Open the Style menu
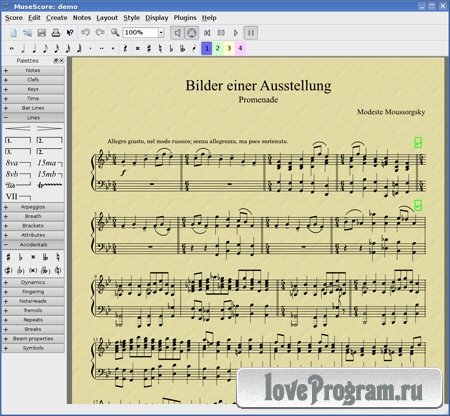This screenshot has width=450, height=416. [x=132, y=18]
